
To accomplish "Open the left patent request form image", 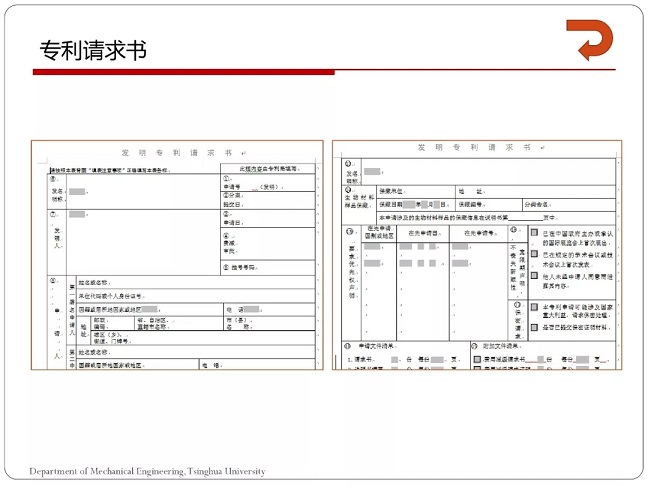I will coord(177,255).
